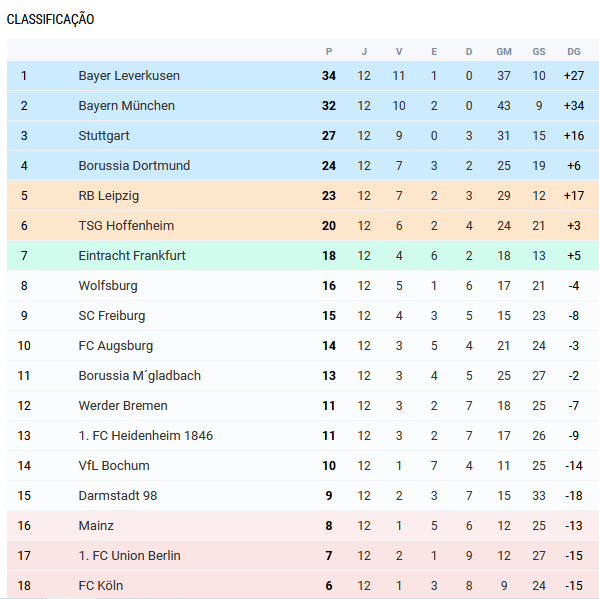The width and height of the screenshot is (599, 599).
Task: Open the Bayer Leverkusen team link
Action: (129, 76)
